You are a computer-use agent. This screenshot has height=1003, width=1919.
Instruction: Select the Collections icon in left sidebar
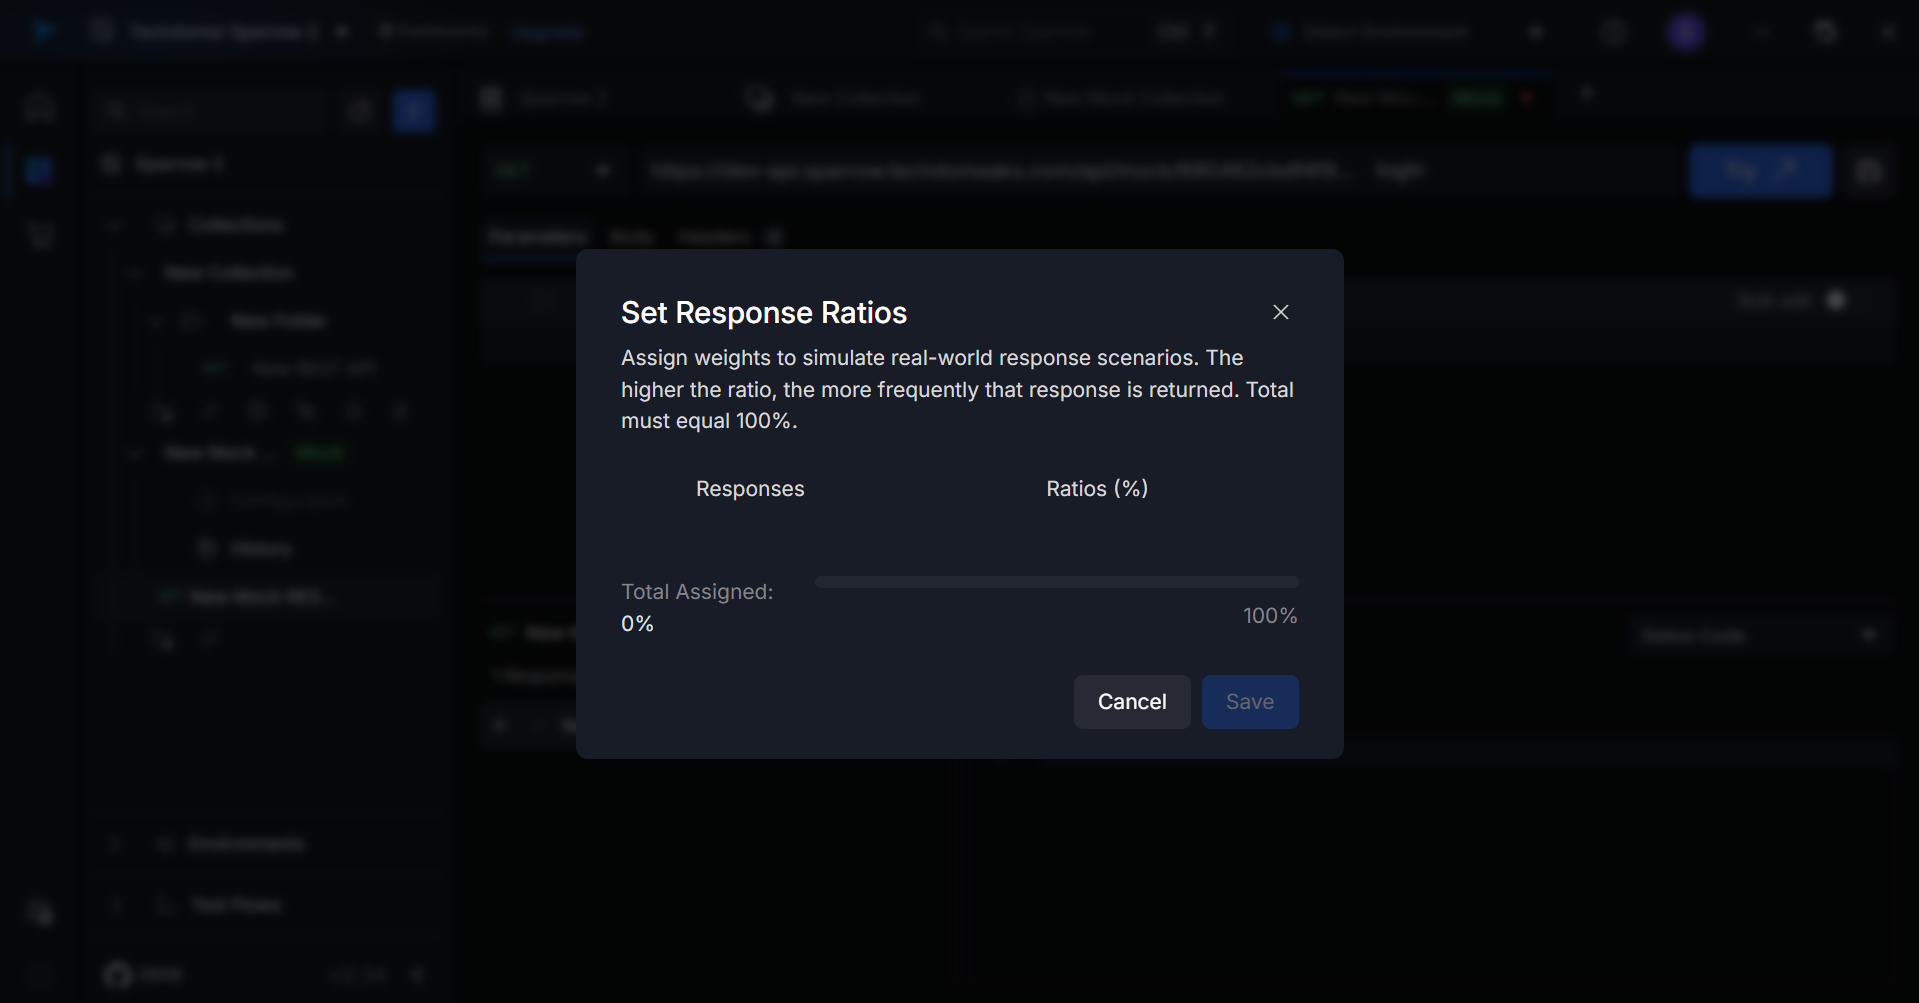point(40,171)
